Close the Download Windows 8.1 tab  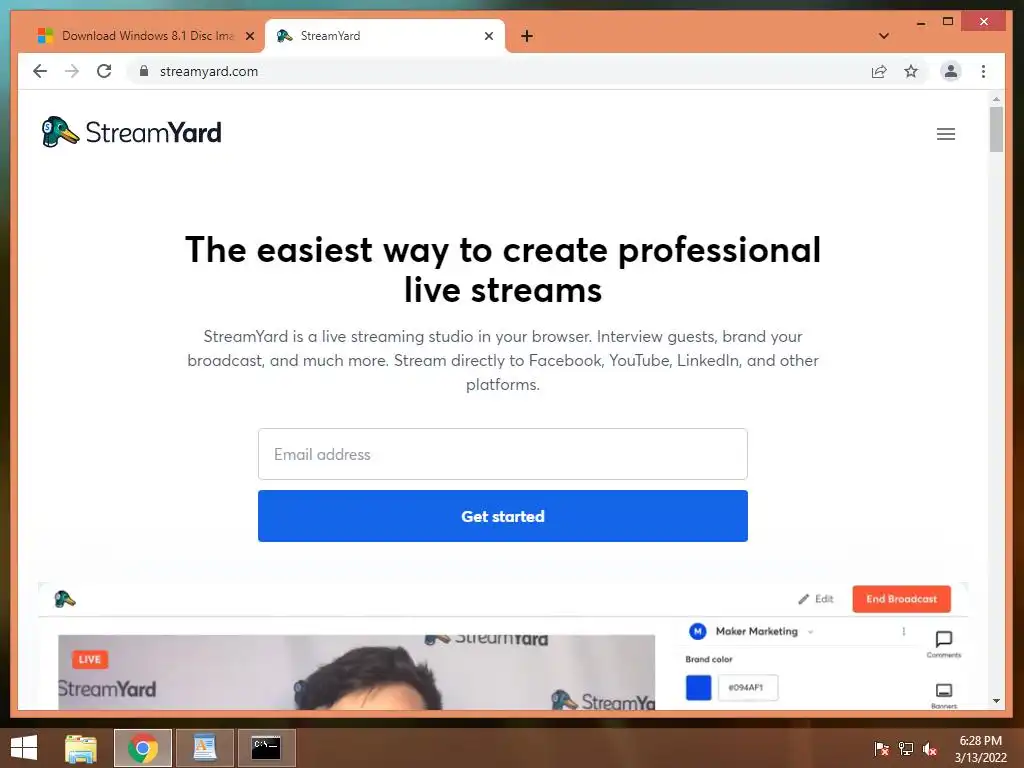[x=249, y=36]
